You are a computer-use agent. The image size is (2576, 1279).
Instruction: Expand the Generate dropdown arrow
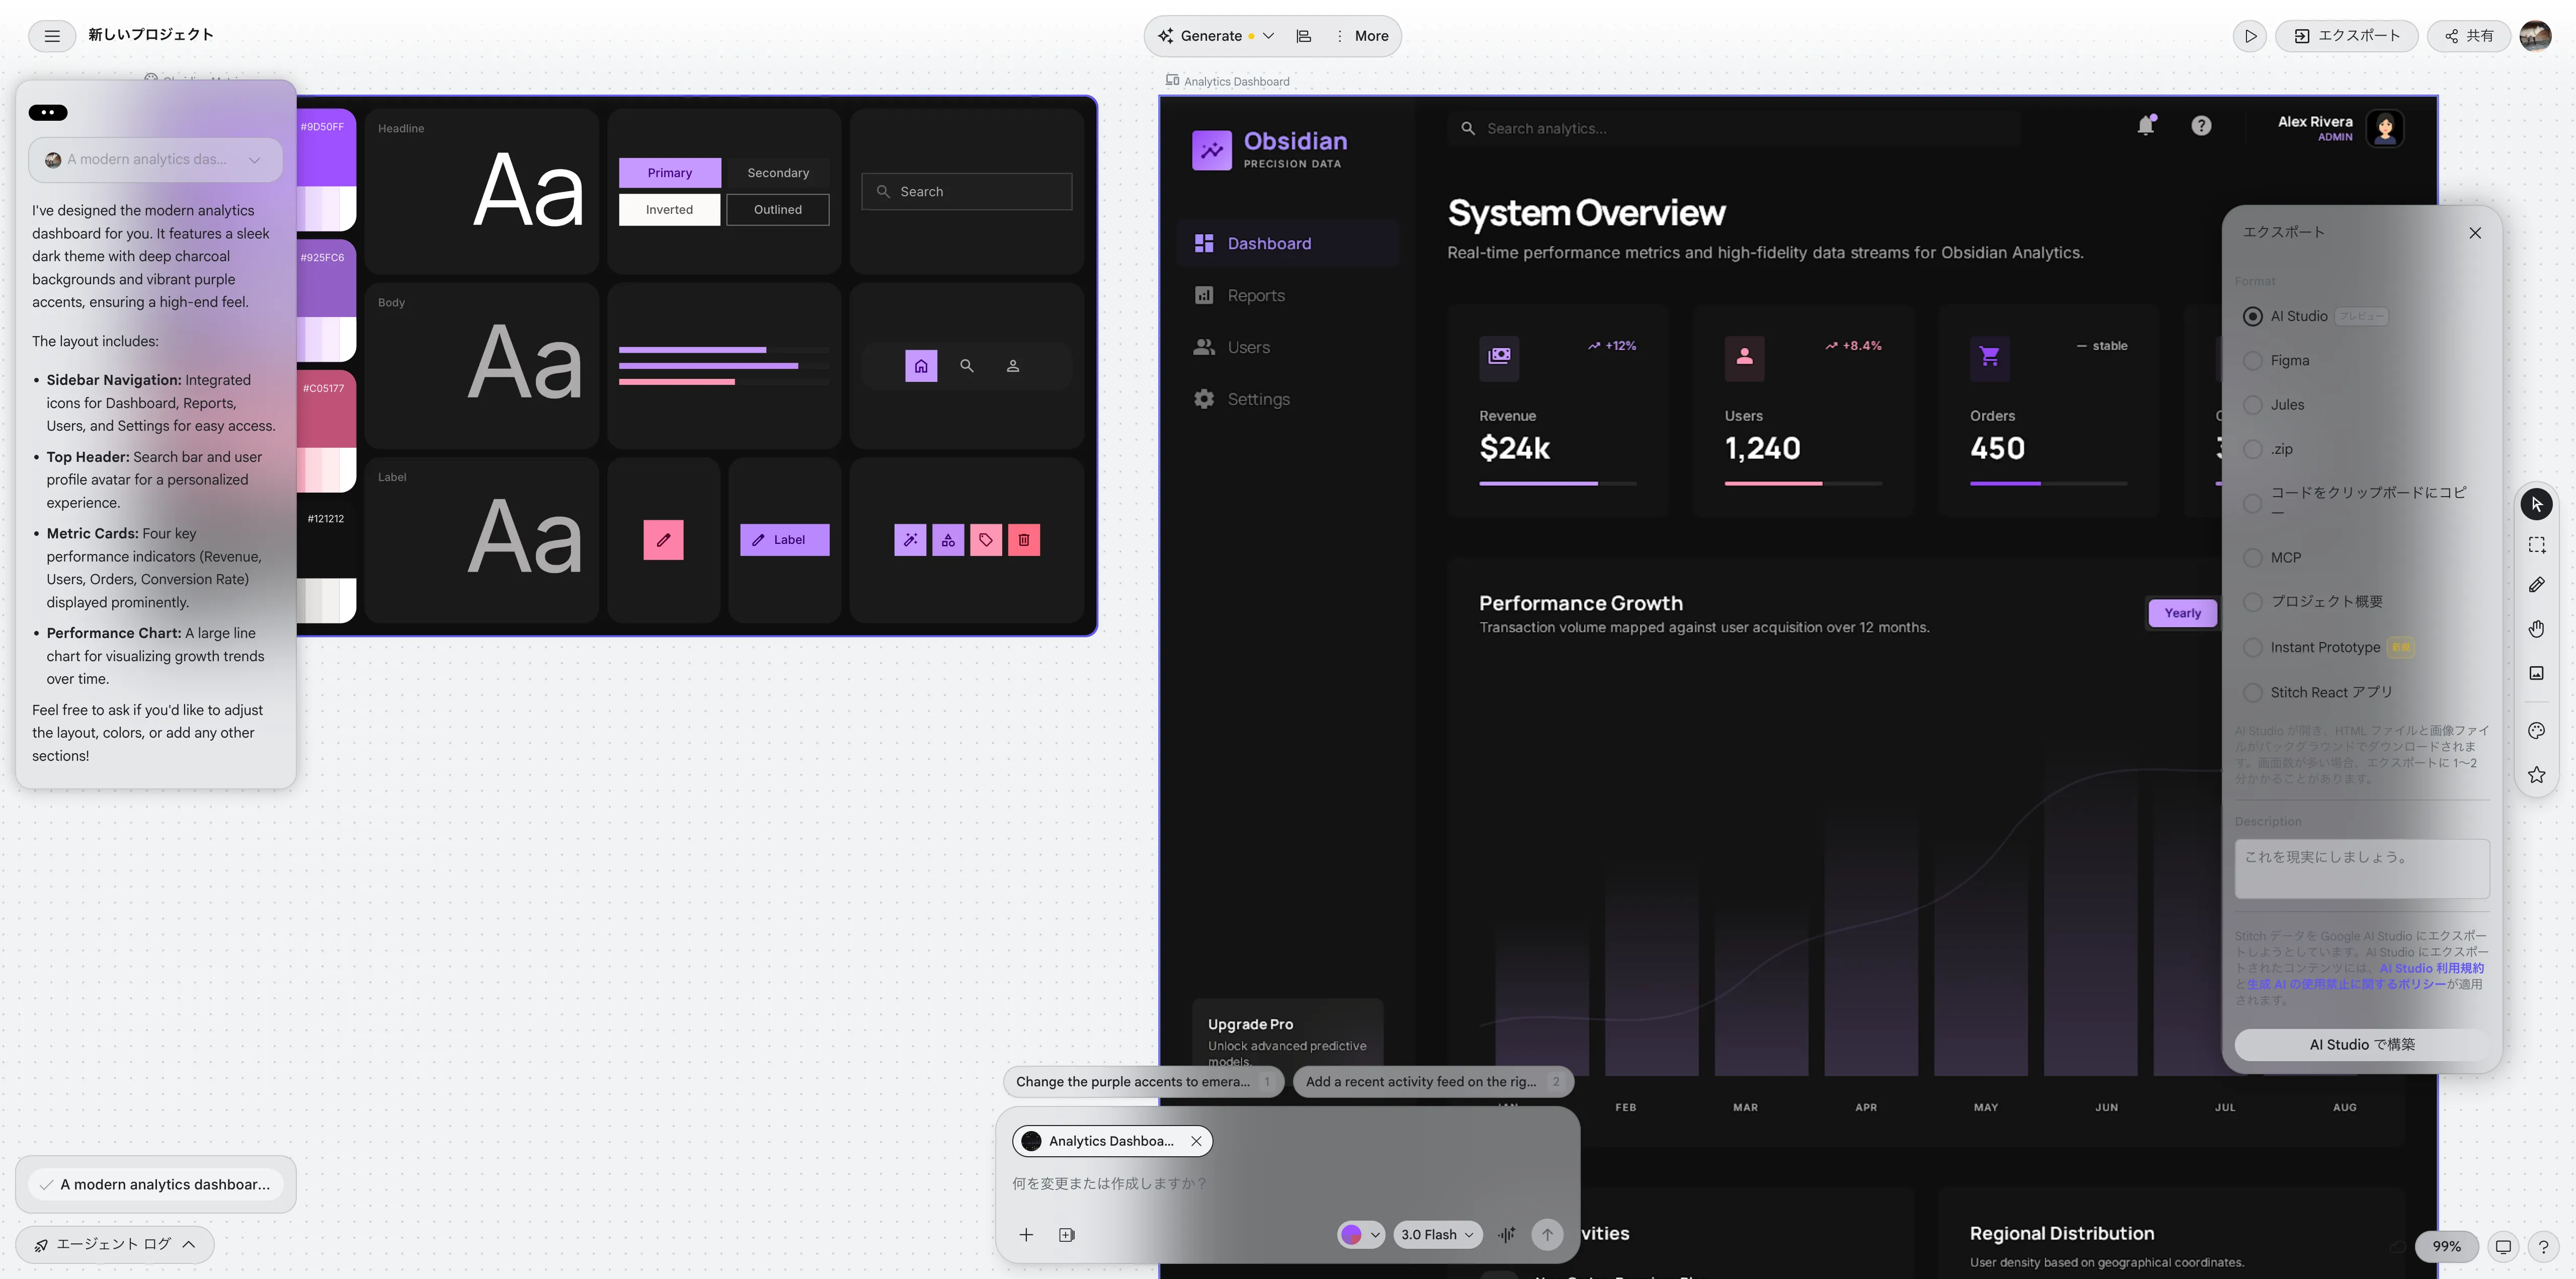pos(1268,36)
